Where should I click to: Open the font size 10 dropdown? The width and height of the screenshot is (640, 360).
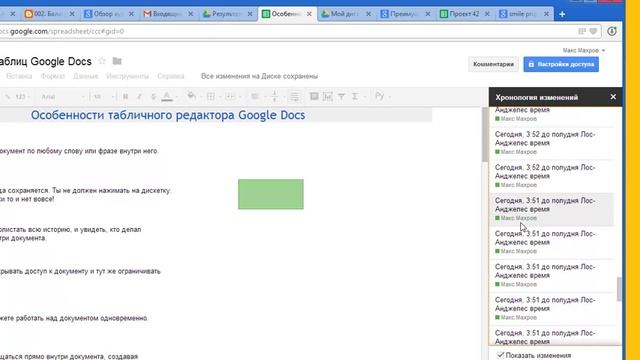[x=103, y=97]
